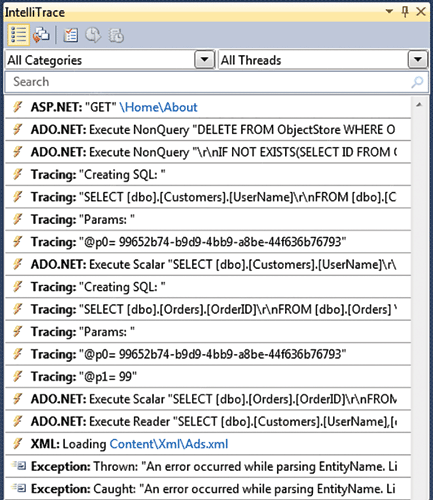Screen dimensions: 433x500
Task: Open the Content\Xml\Ads.xml link
Action: (169, 444)
